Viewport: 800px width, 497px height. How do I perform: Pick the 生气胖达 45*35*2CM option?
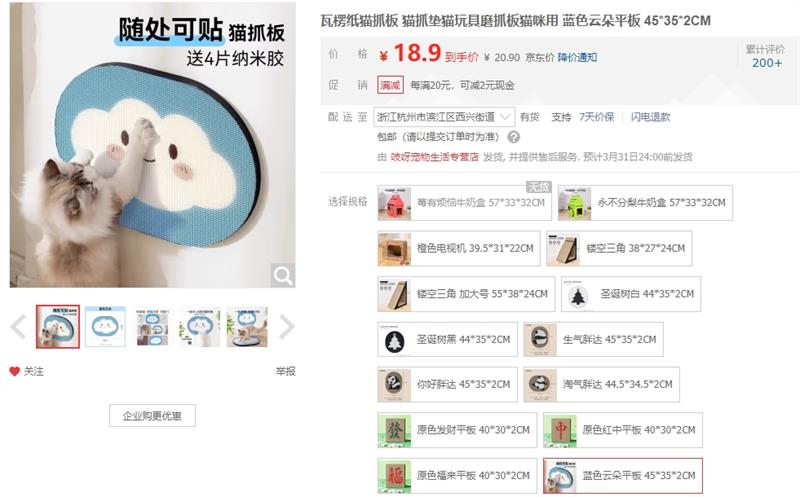point(593,340)
